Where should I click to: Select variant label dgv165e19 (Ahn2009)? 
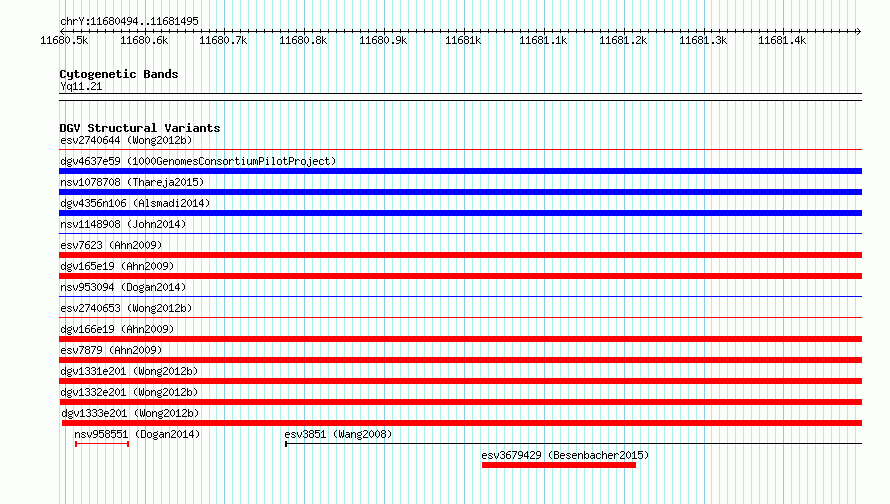point(117,266)
